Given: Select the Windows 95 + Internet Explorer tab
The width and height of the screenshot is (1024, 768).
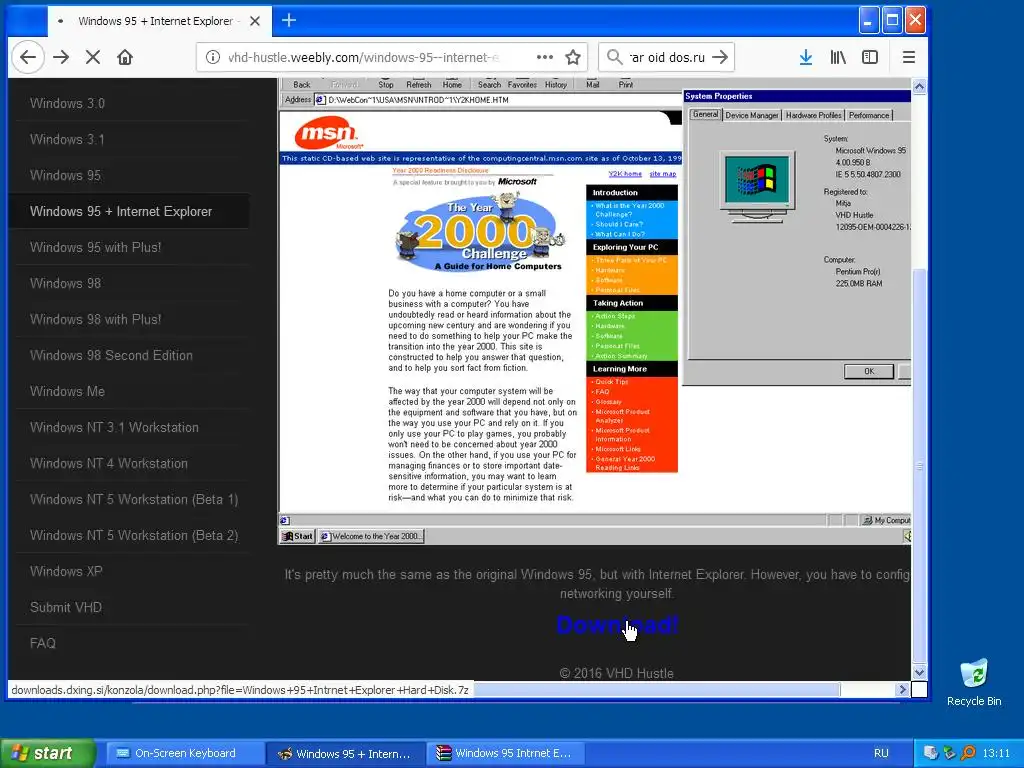Looking at the screenshot, I should coord(159,21).
